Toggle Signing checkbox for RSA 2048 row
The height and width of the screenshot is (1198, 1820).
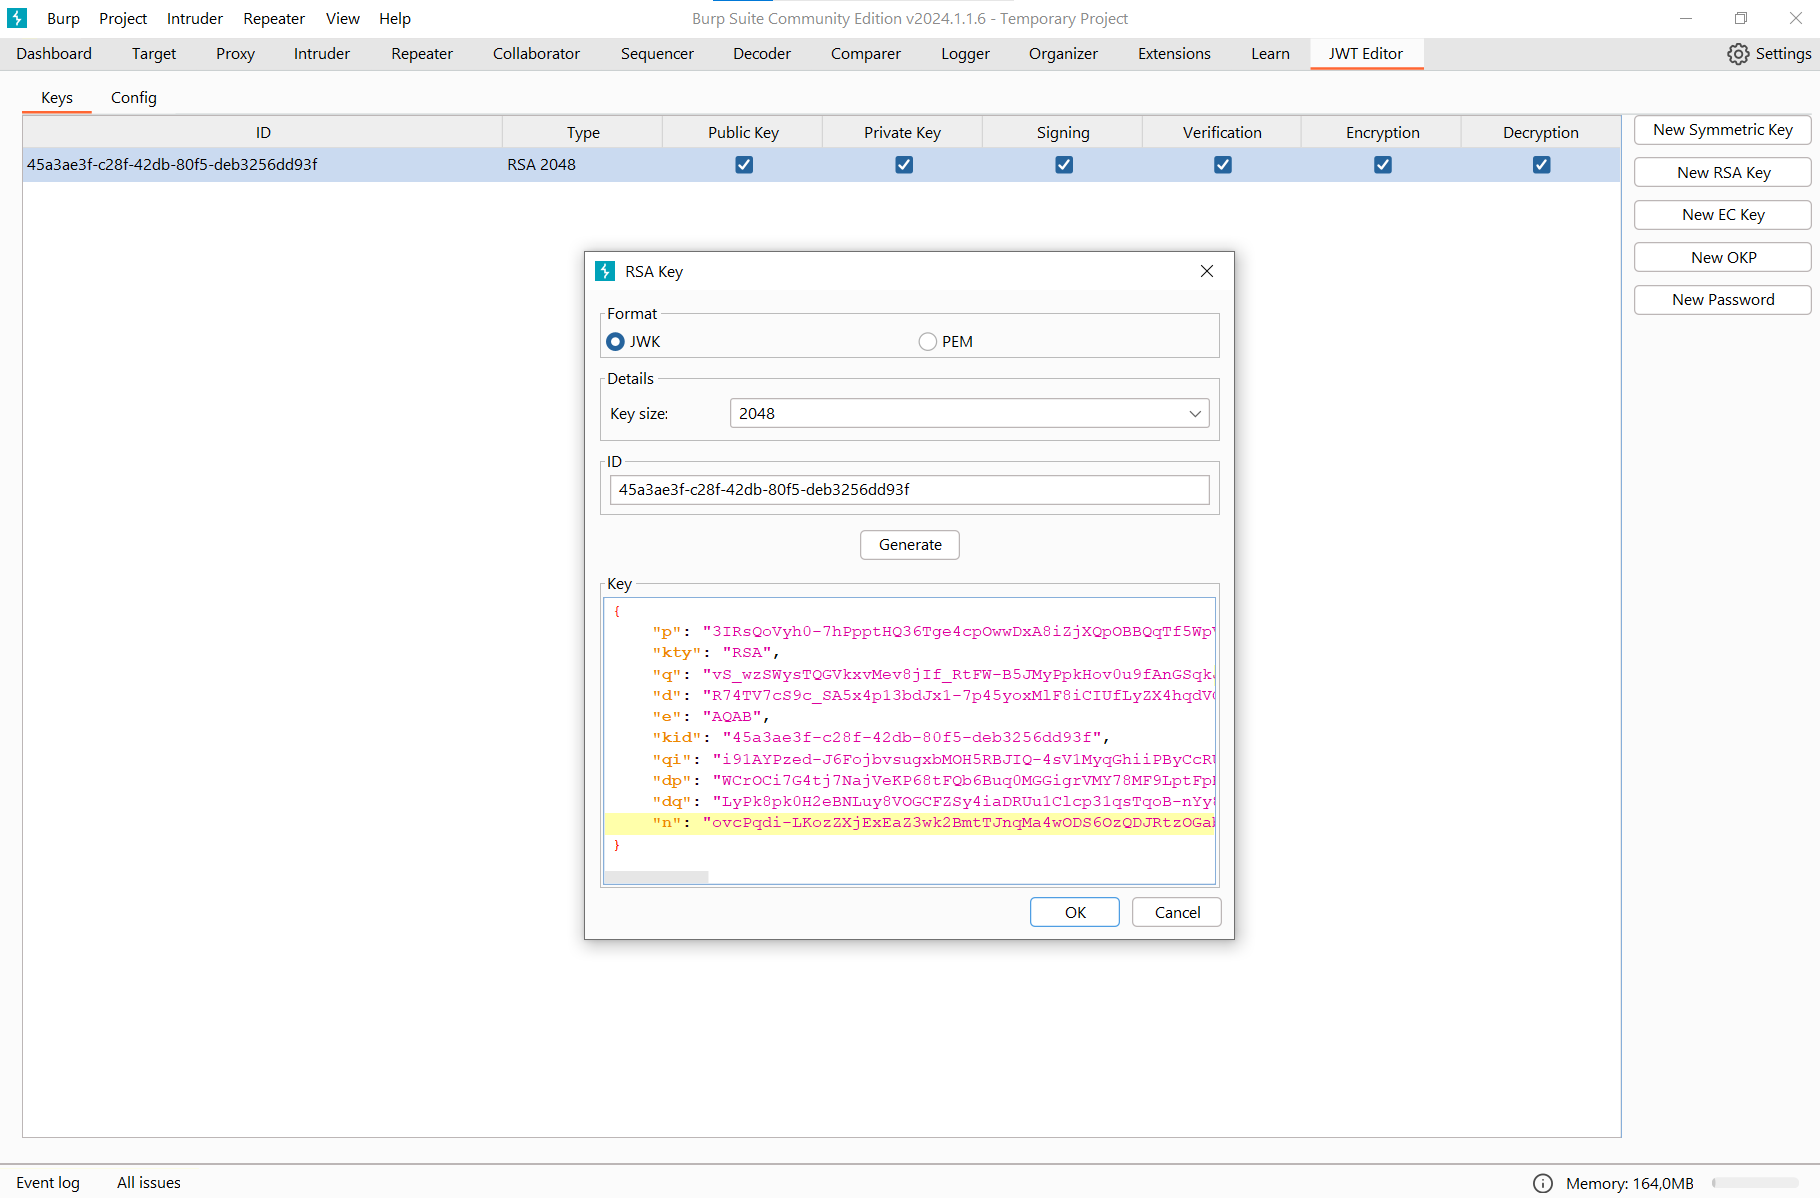coord(1064,165)
